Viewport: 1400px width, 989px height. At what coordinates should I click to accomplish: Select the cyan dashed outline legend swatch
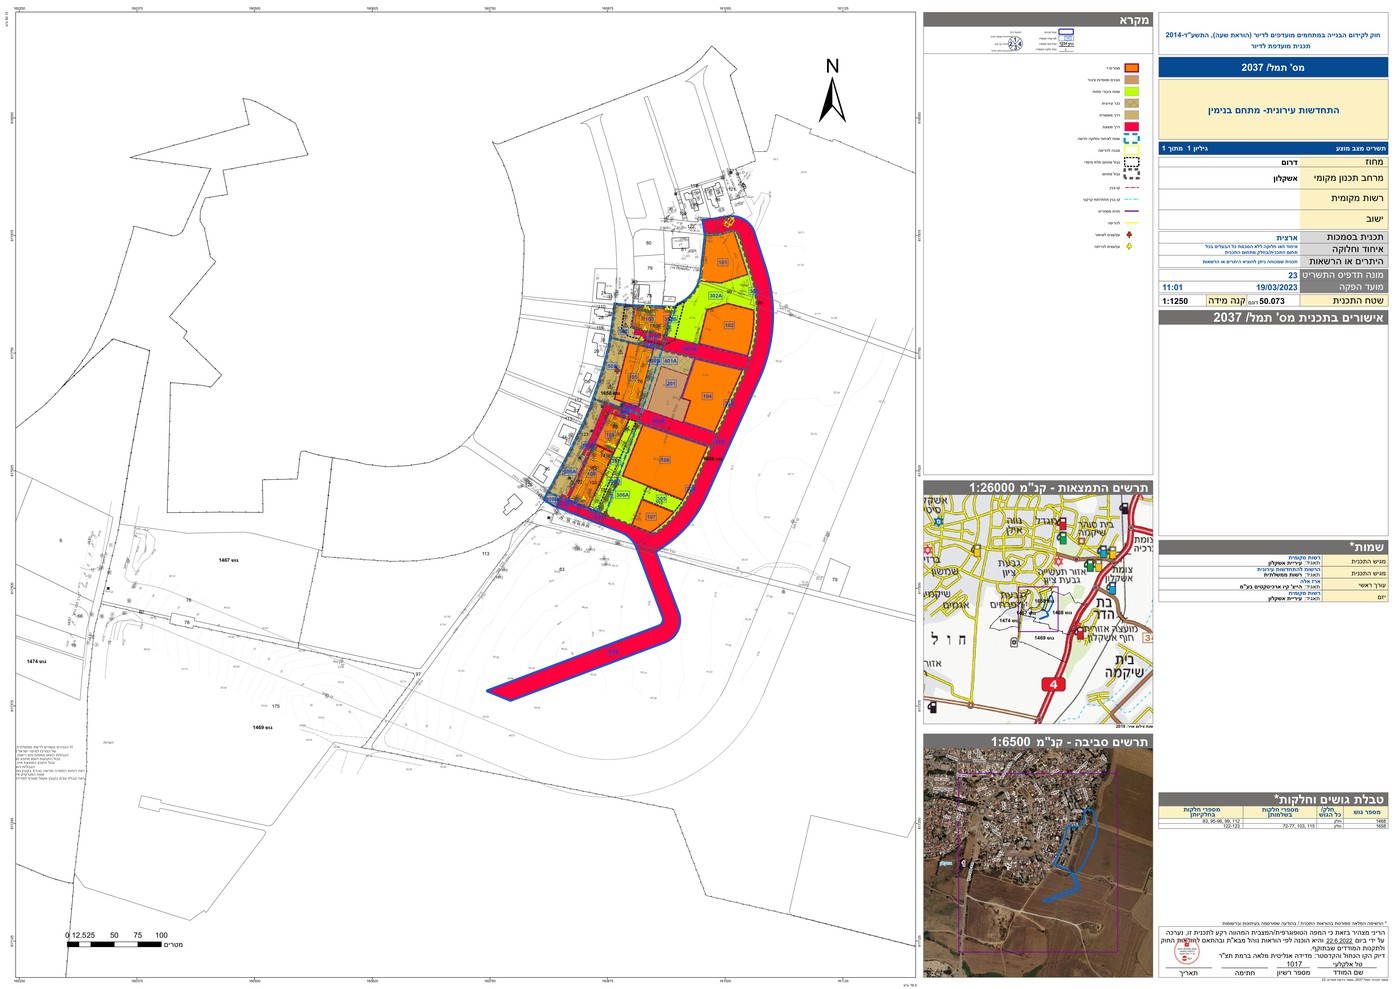[1132, 138]
